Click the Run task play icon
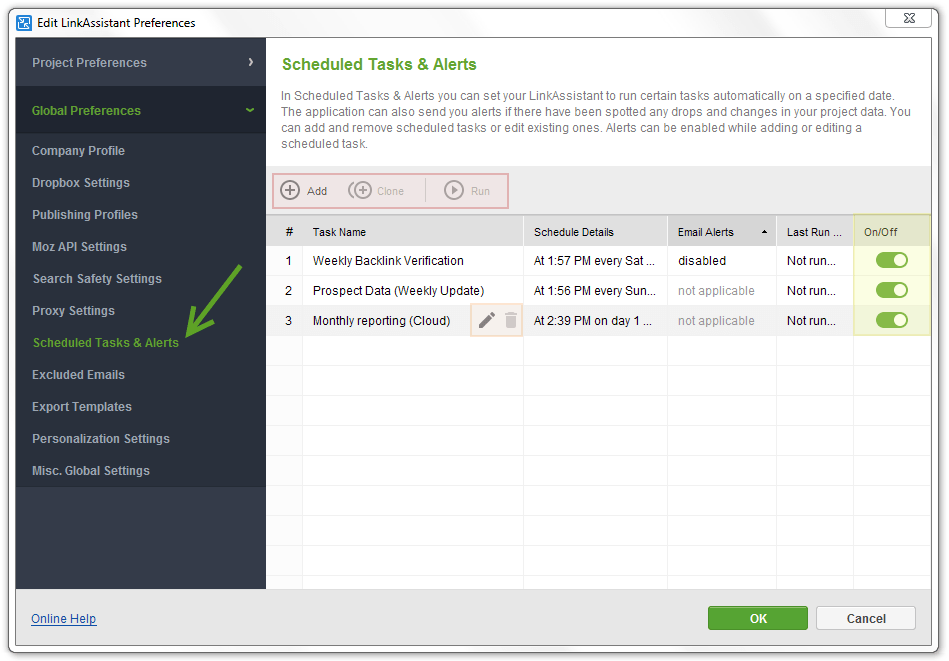Viewport: 949px width, 661px height. (x=454, y=191)
